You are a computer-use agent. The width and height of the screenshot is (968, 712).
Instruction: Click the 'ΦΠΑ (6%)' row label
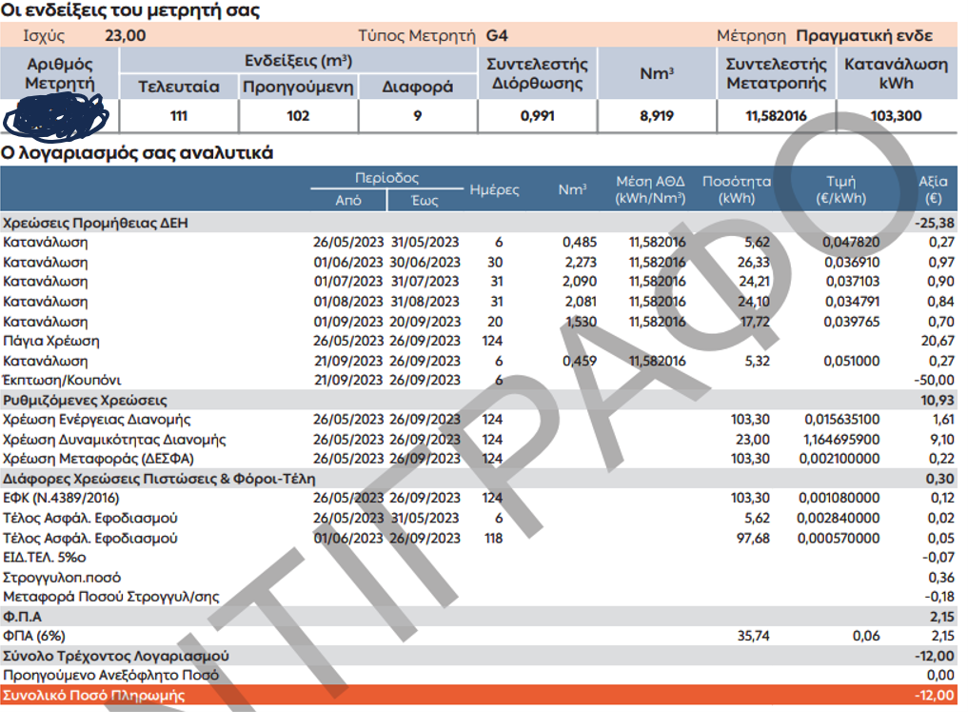34,636
